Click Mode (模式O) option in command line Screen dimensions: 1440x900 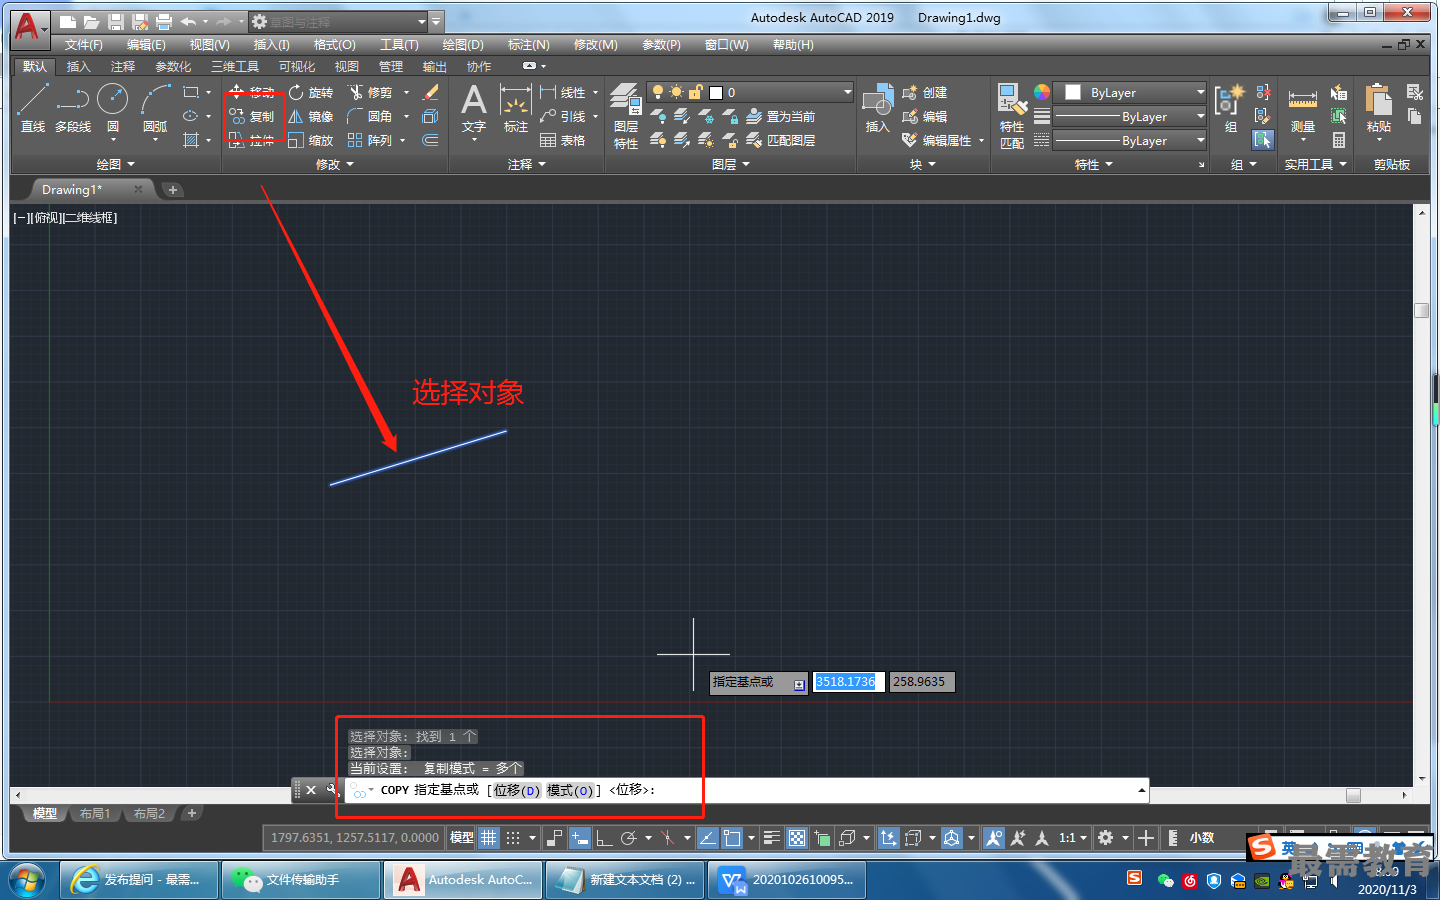[x=570, y=790]
